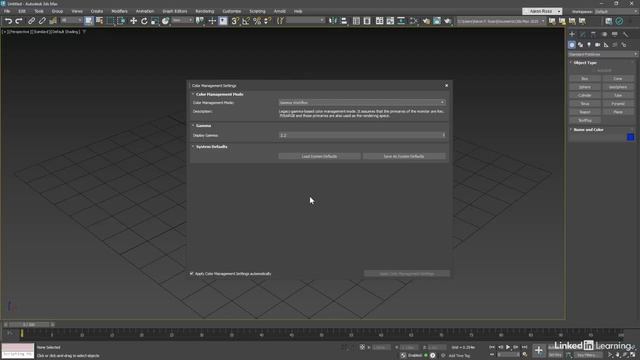Activate the Select Object tool
Screen dimensions: 640x360
[x=89, y=21]
